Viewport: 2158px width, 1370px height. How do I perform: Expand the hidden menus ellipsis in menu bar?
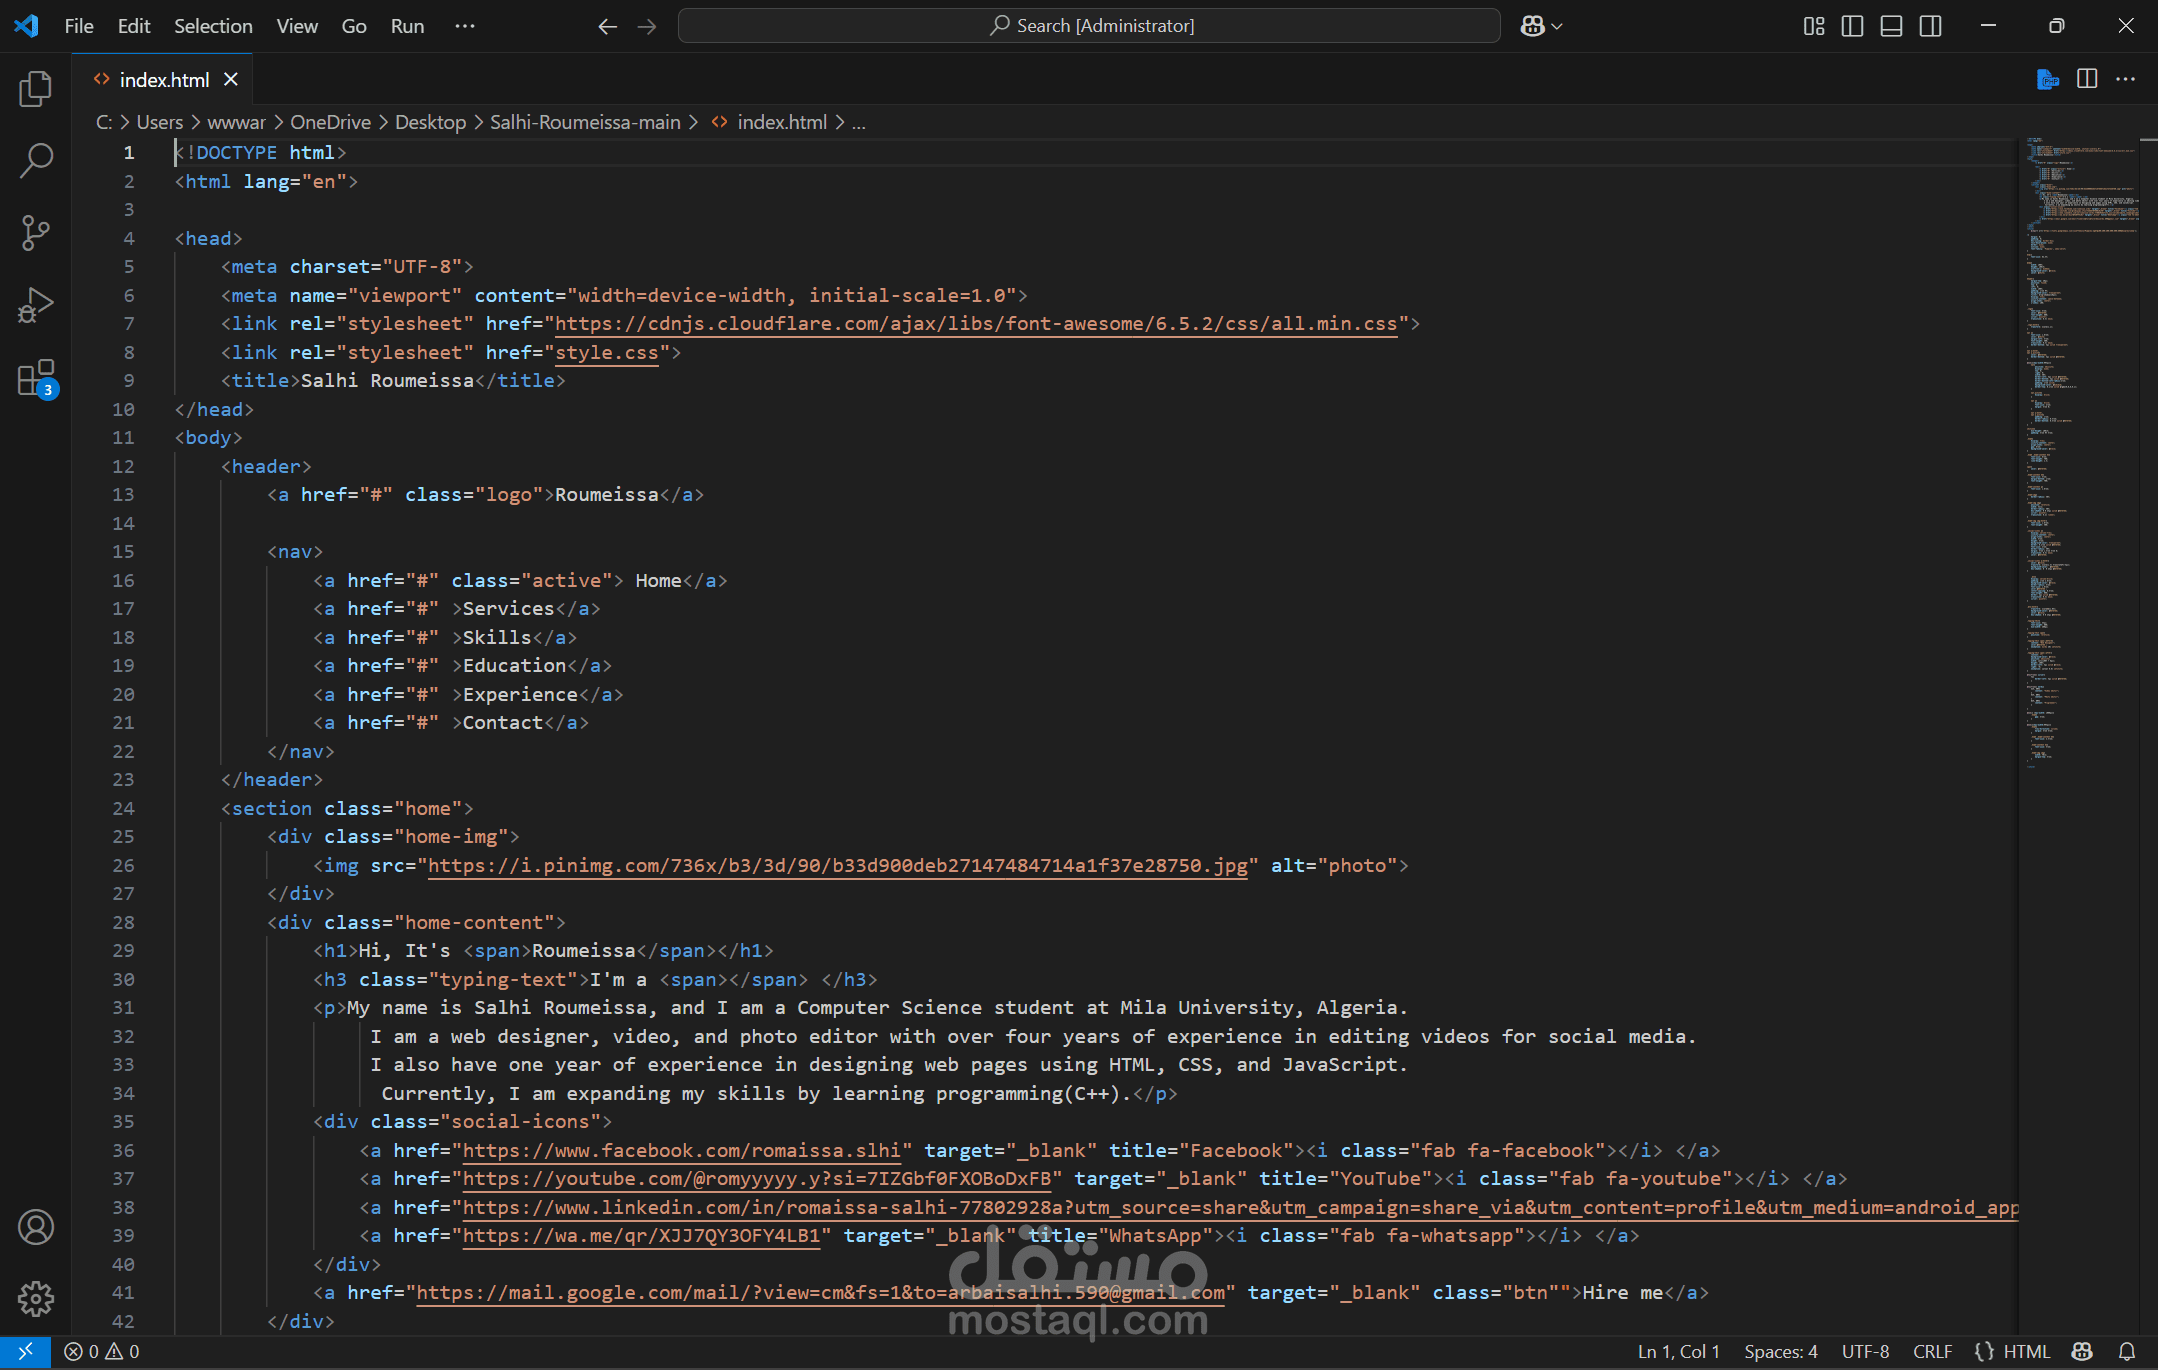pos(465,26)
